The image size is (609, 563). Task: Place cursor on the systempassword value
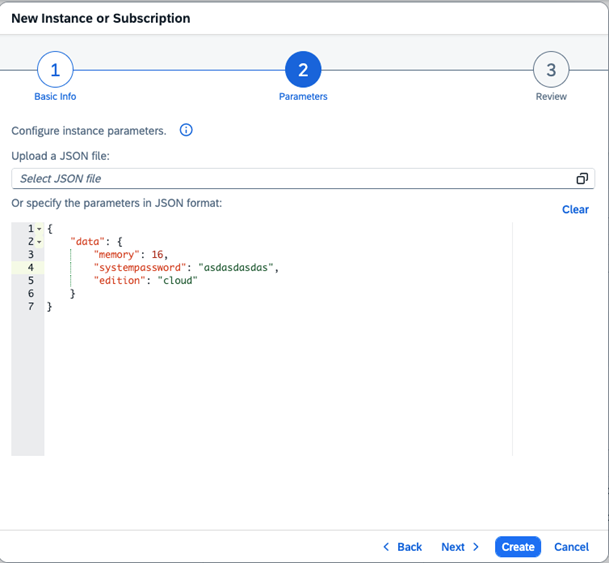(x=237, y=268)
